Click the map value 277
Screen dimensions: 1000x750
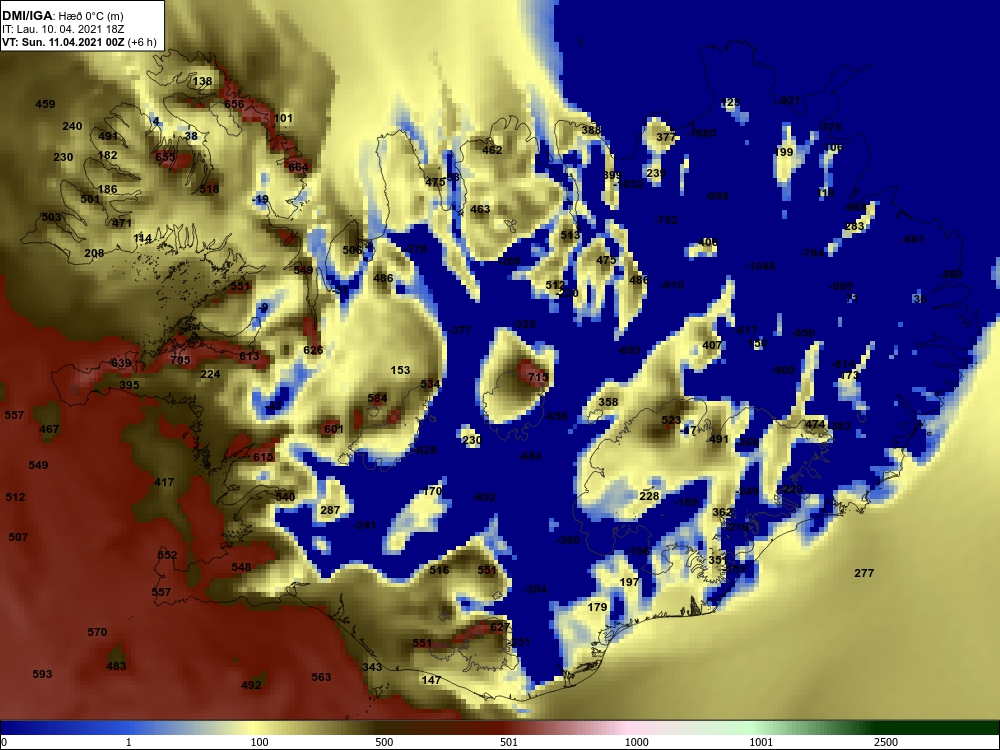pyautogui.click(x=864, y=573)
